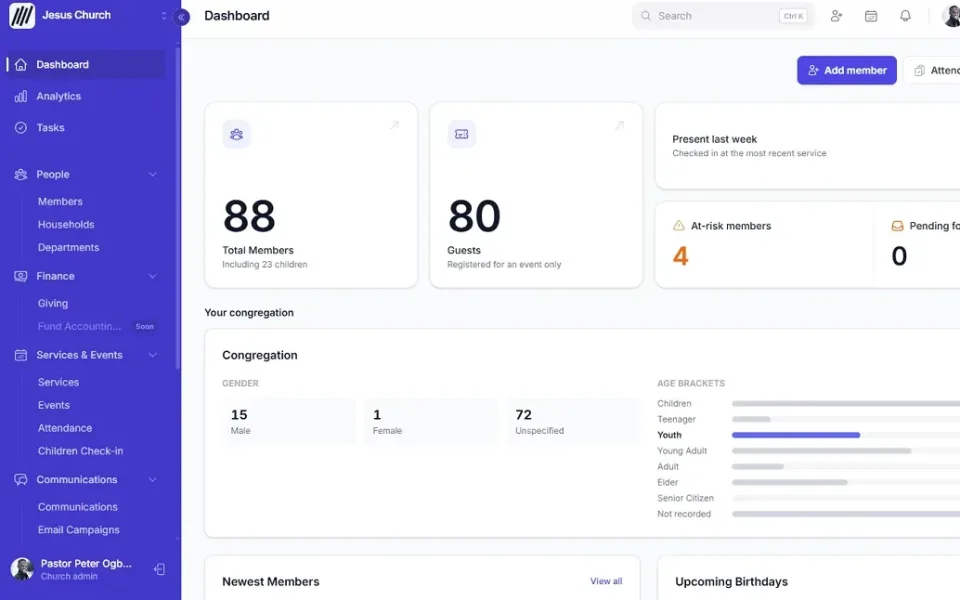Click the Total Members group icon
The width and height of the screenshot is (960, 600).
[x=236, y=134]
